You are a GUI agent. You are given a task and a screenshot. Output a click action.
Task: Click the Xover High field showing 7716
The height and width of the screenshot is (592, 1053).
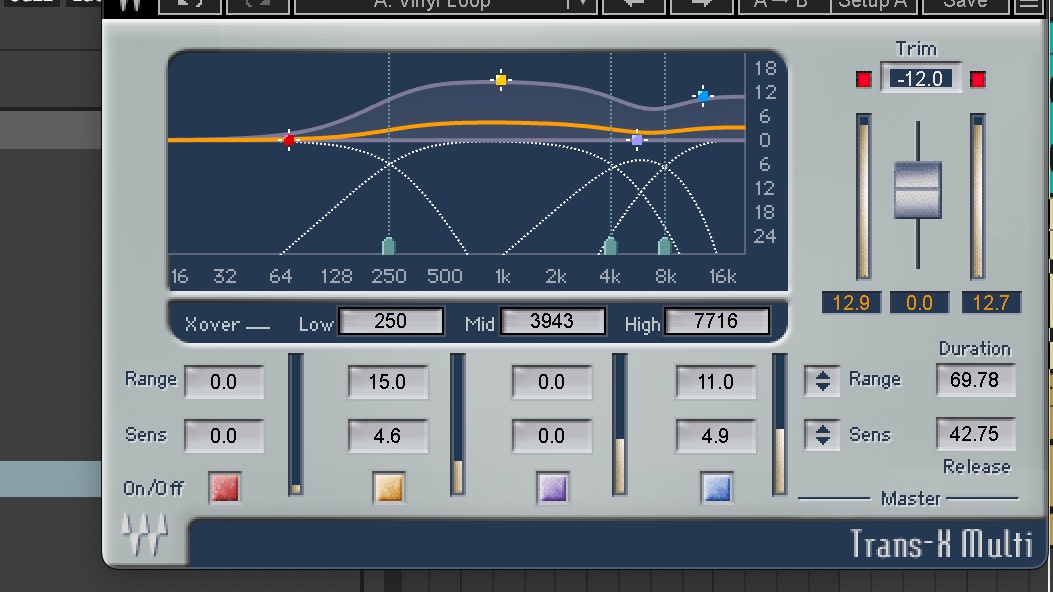(717, 322)
